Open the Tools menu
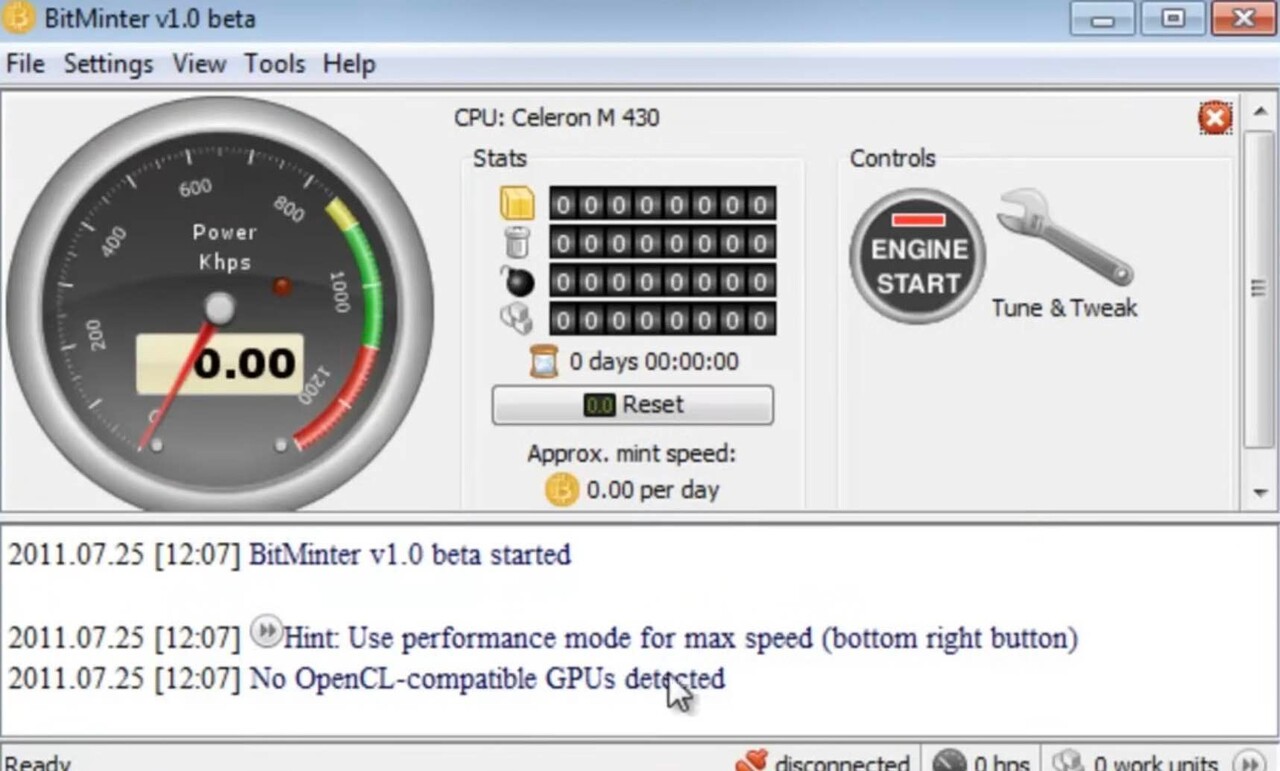This screenshot has width=1280, height=771. click(x=274, y=64)
